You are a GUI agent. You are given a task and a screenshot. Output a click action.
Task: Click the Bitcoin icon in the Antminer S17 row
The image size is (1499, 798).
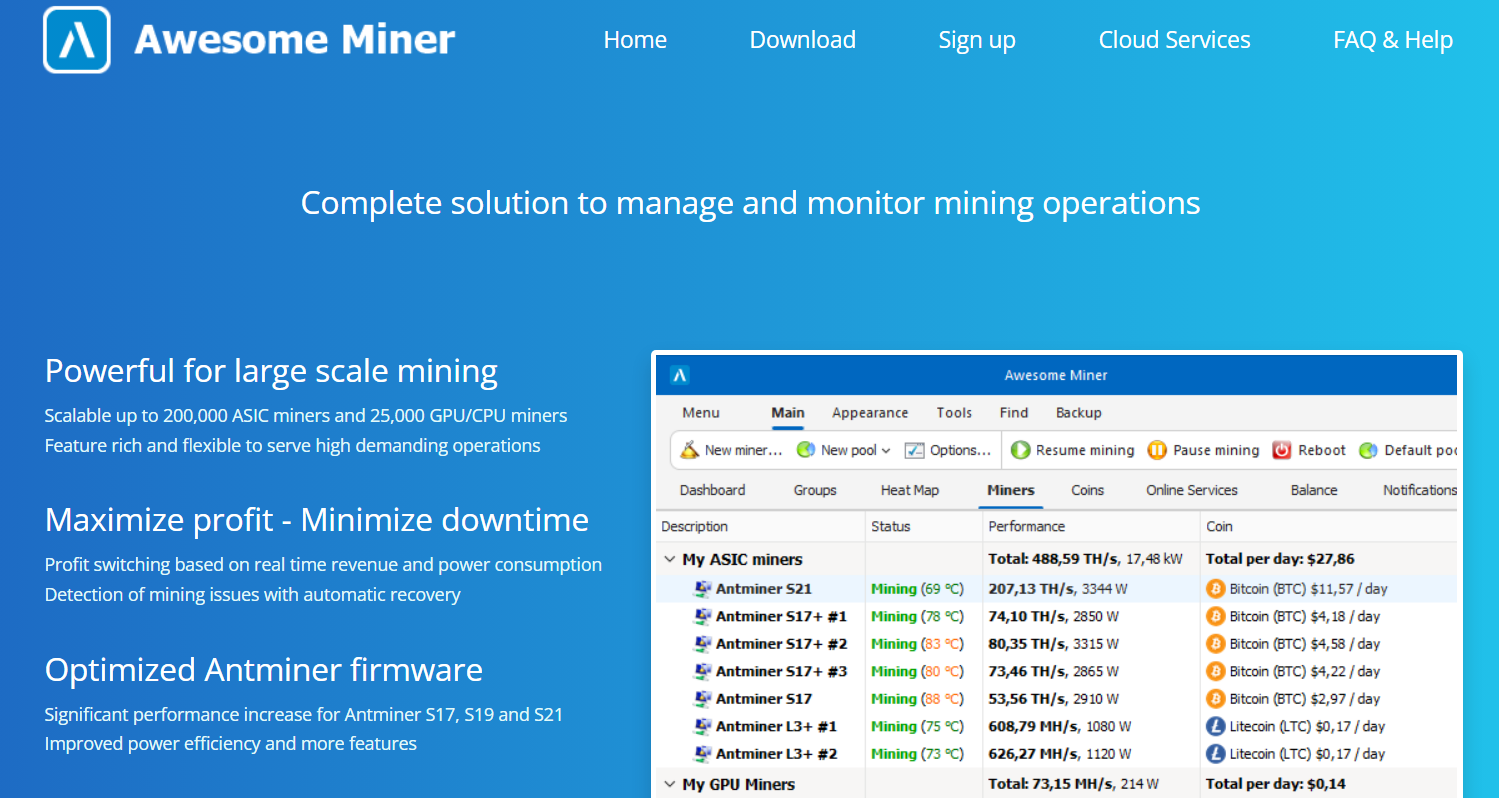[1216, 699]
